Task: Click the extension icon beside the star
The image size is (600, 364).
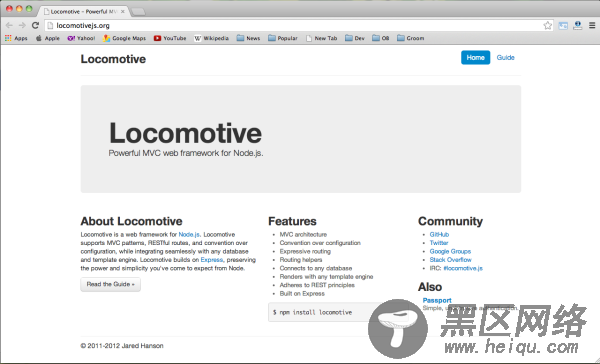Action: pyautogui.click(x=563, y=25)
